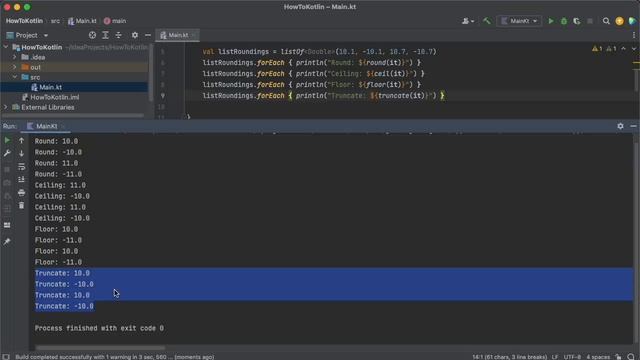
Task: Click Build completed status message
Action: point(115,357)
